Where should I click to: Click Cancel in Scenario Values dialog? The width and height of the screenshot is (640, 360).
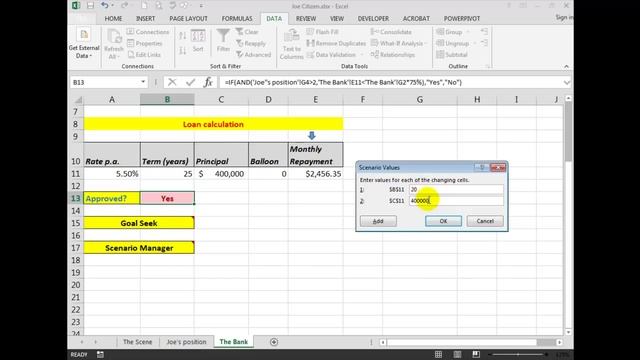(485, 221)
